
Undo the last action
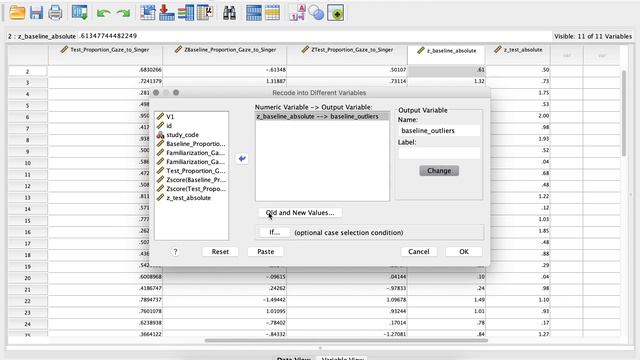coord(104,13)
